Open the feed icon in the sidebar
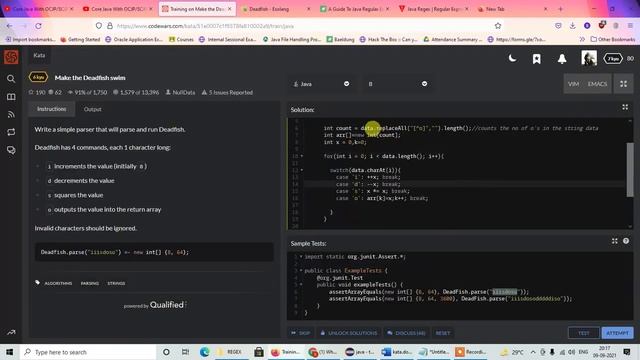 click(11, 114)
